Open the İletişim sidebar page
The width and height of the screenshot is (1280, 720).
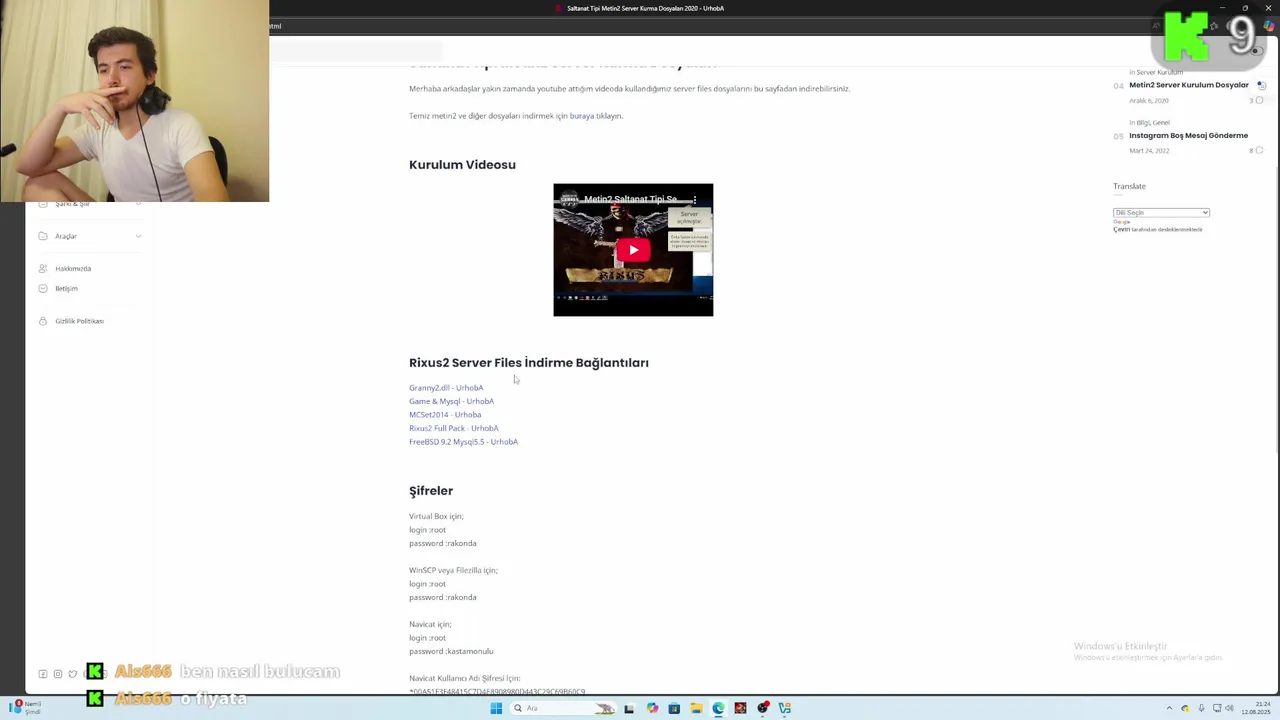(x=66, y=289)
